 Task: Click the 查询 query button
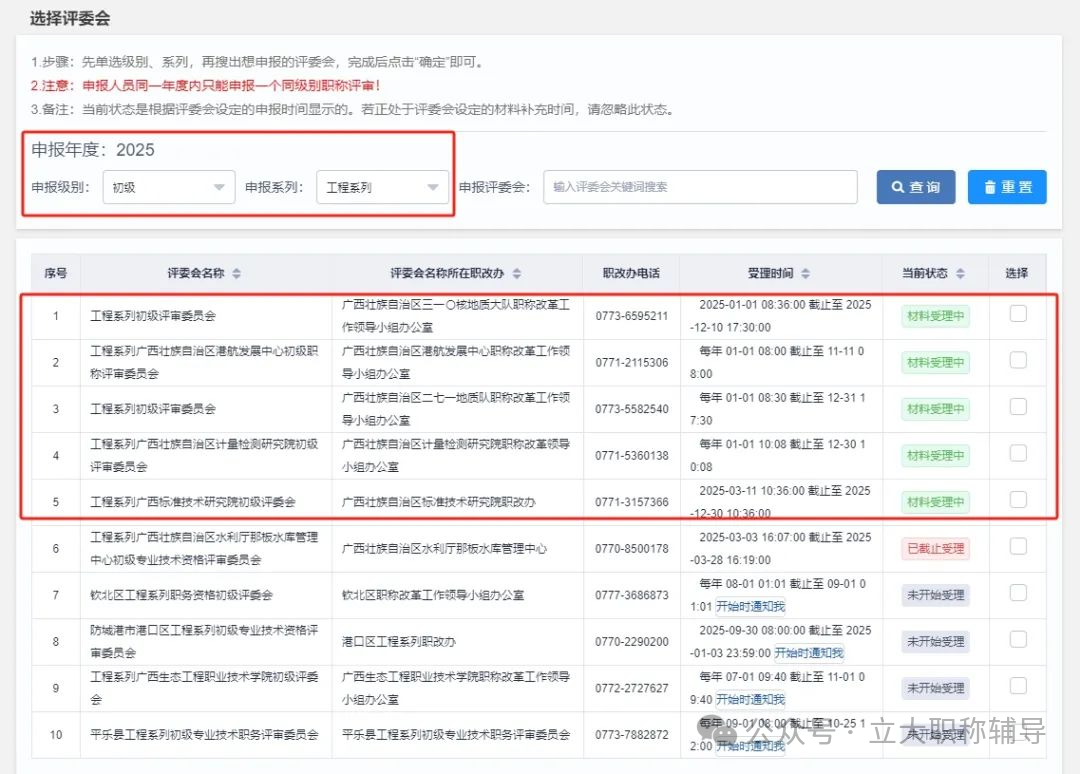point(915,187)
